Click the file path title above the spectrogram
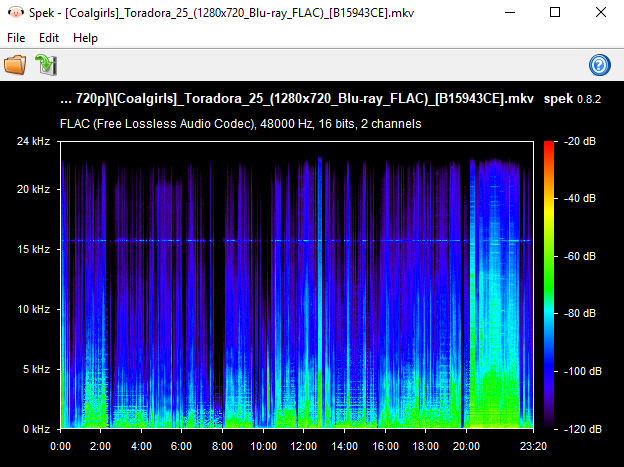Viewport: 624px width, 467px height. (297, 99)
